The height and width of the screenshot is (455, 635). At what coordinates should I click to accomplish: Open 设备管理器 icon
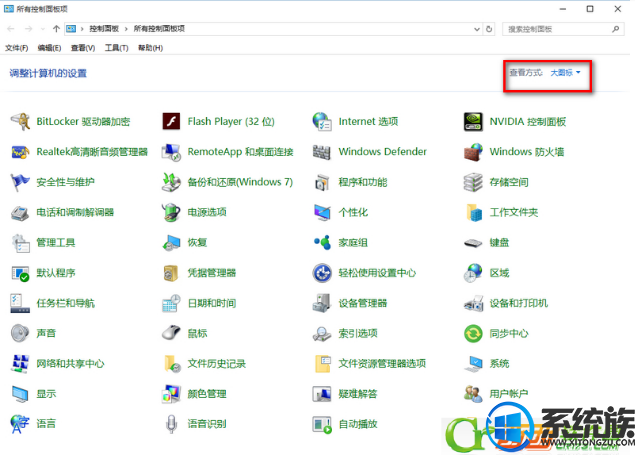[x=322, y=303]
